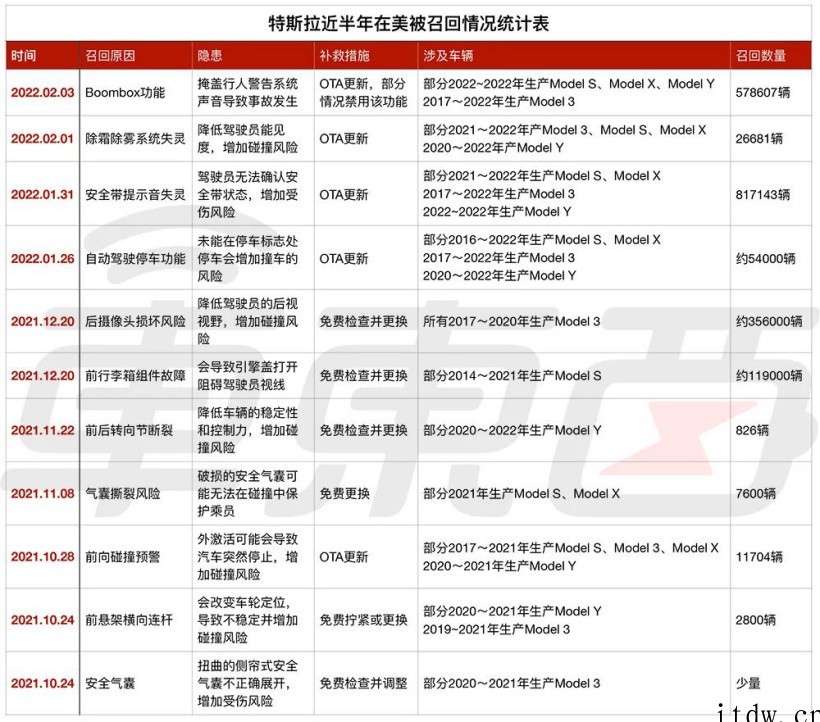Click the 除霜除雾系统失灵 cell
This screenshot has height=722, width=820.
click(x=135, y=139)
